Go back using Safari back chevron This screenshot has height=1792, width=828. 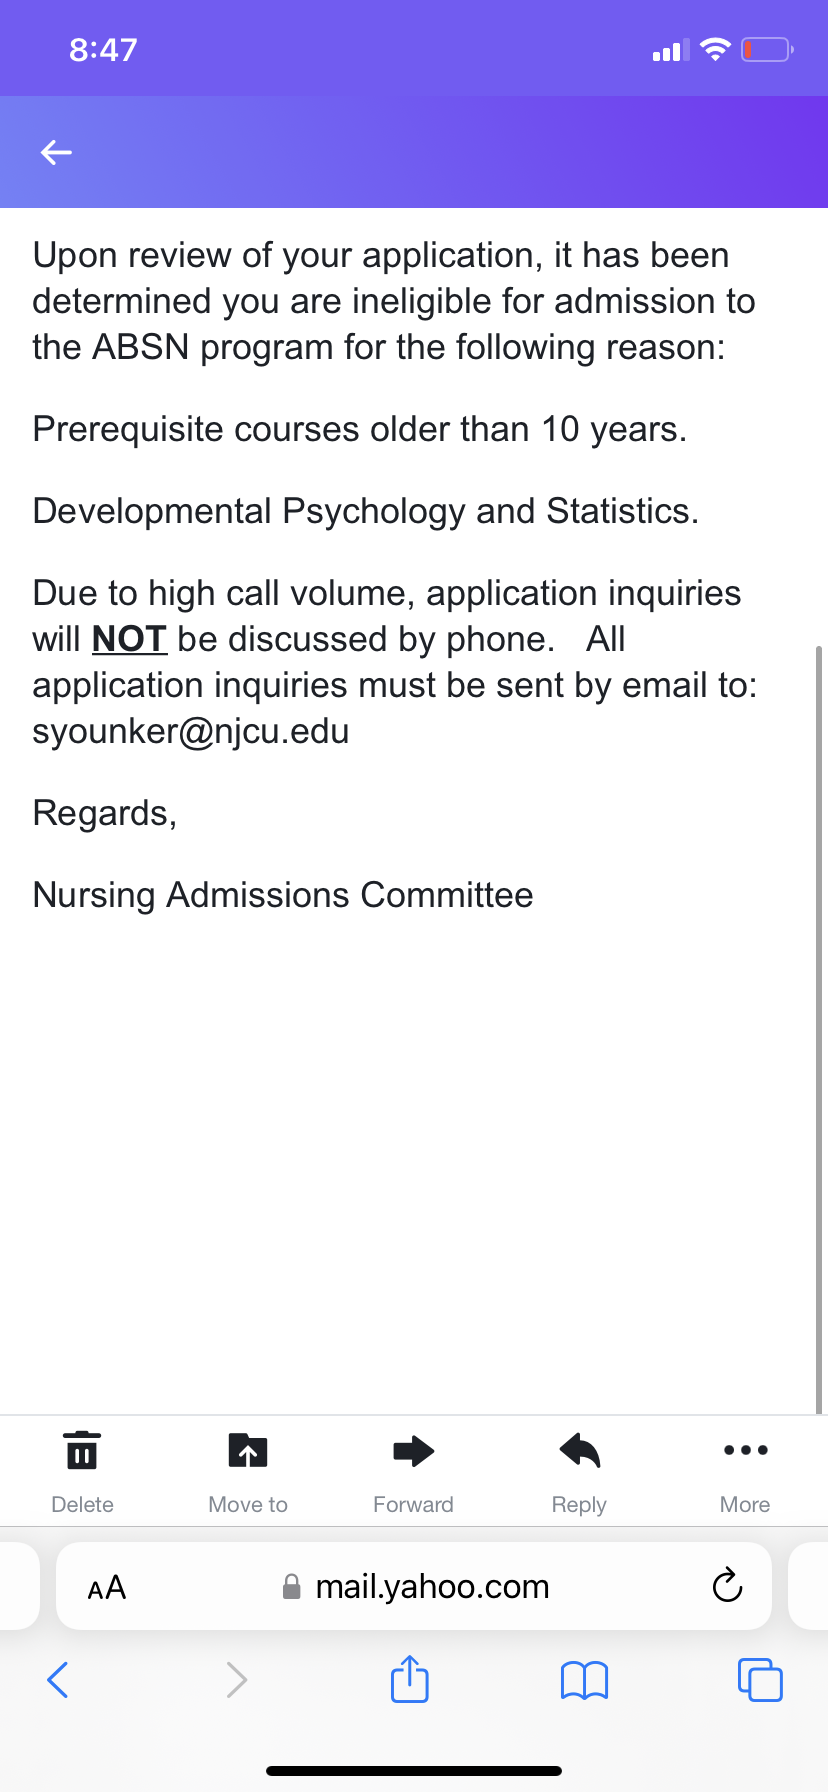point(58,1679)
